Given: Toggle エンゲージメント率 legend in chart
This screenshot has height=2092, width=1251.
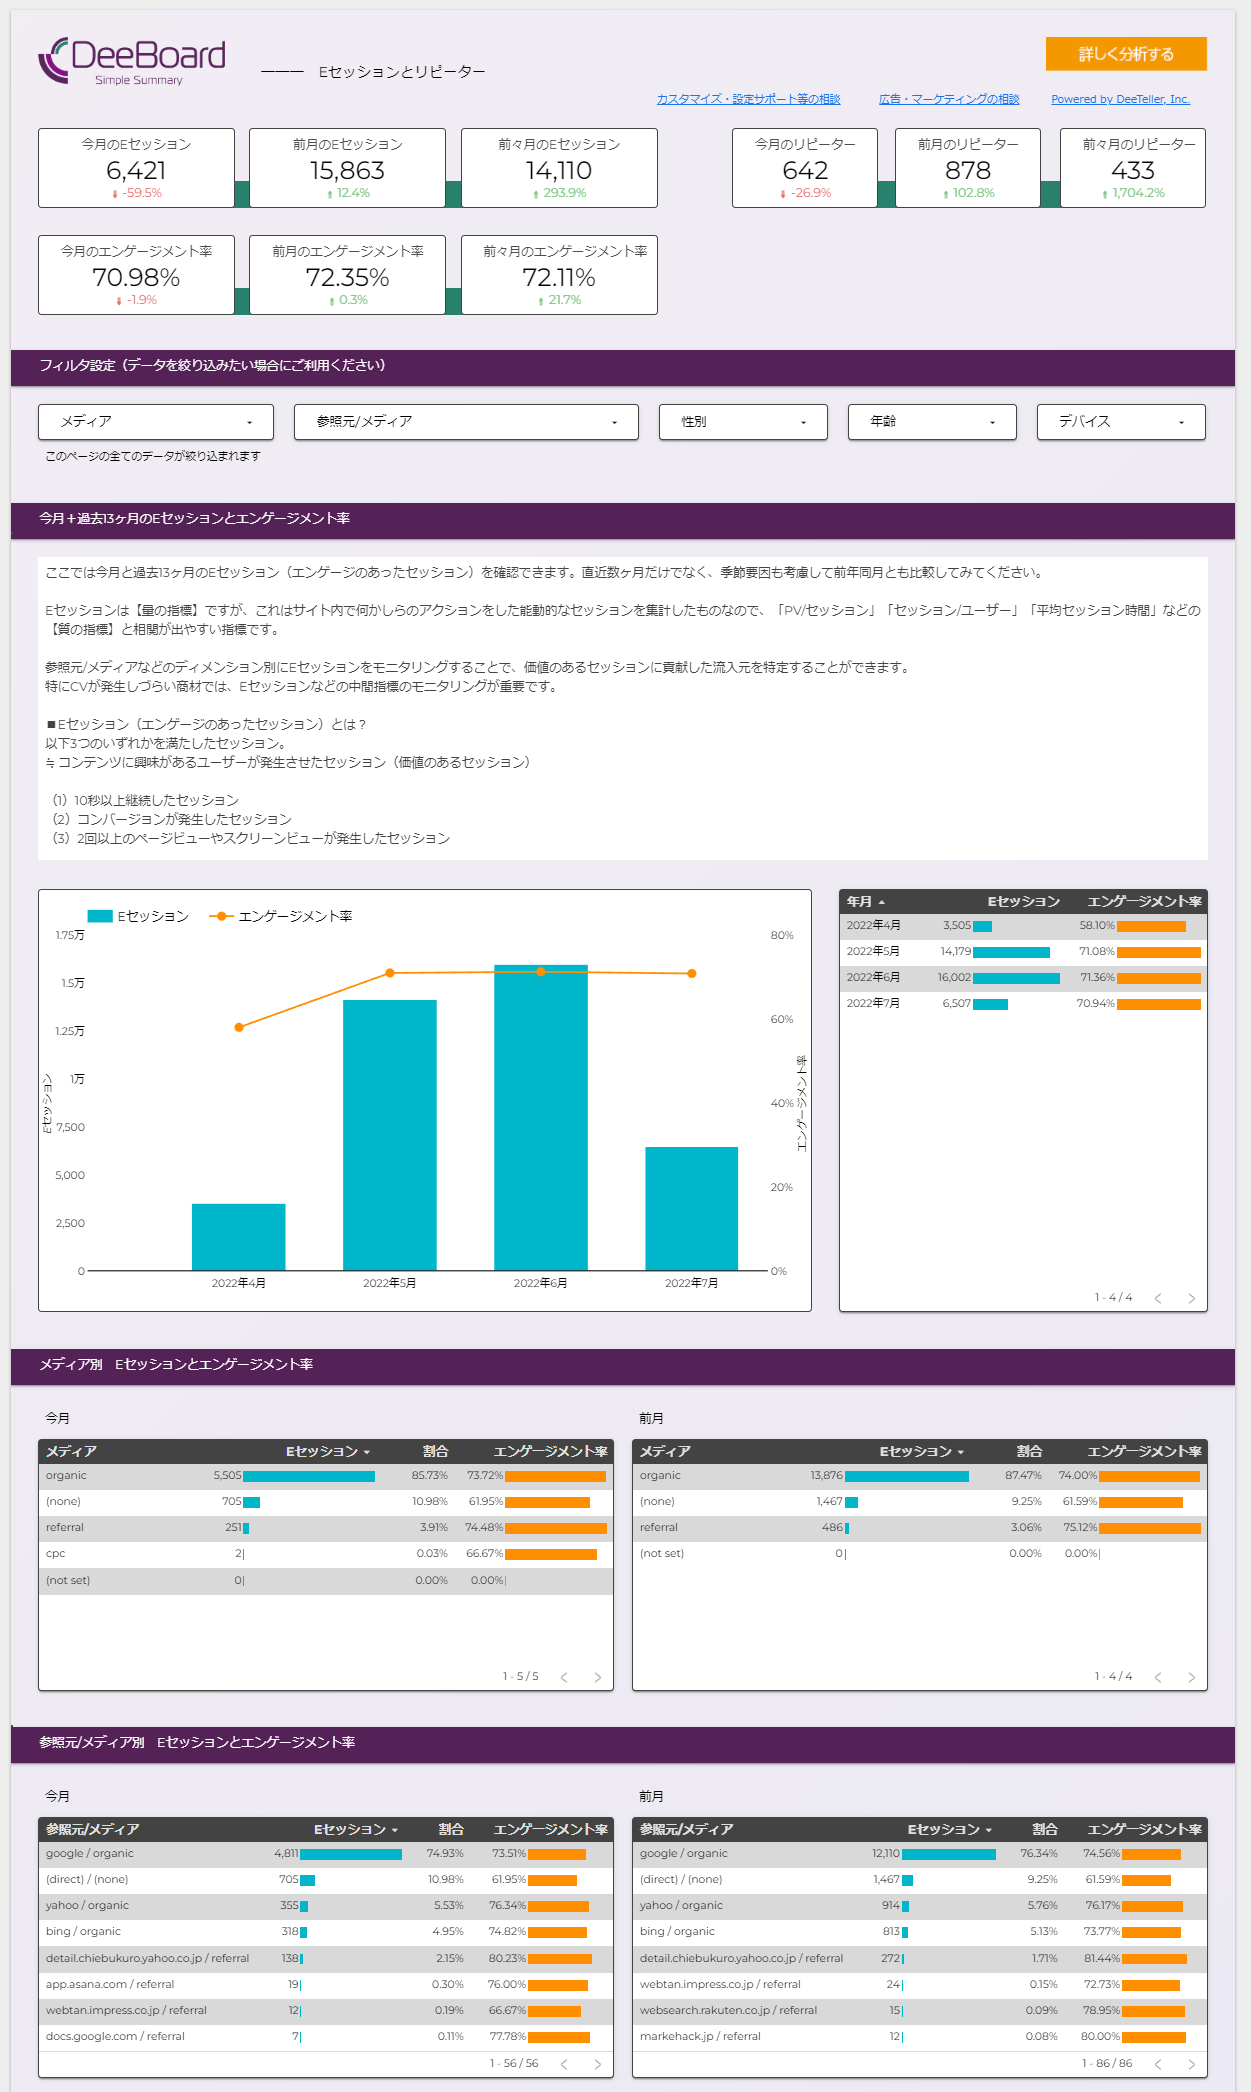Looking at the screenshot, I should [281, 916].
